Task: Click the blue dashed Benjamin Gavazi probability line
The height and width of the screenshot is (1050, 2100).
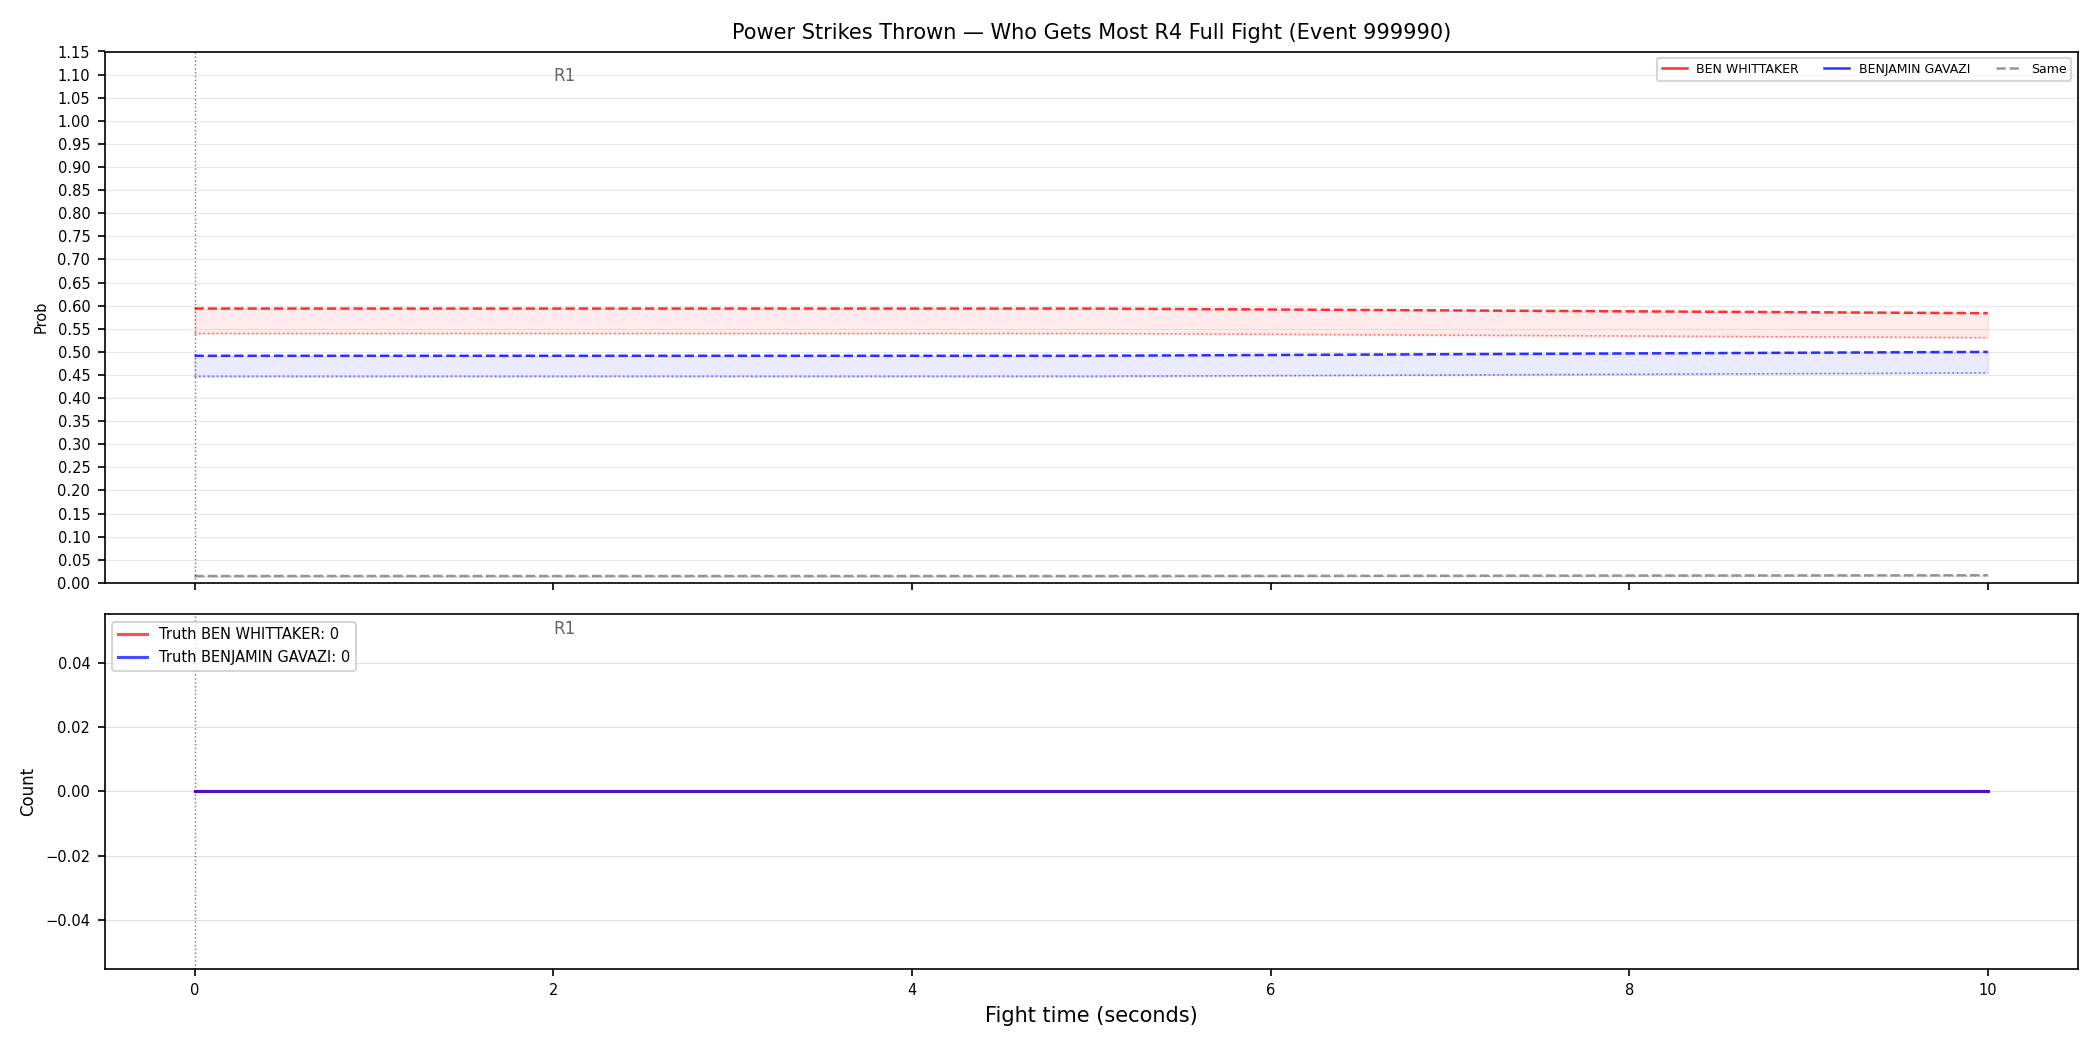Action: (x=1091, y=355)
